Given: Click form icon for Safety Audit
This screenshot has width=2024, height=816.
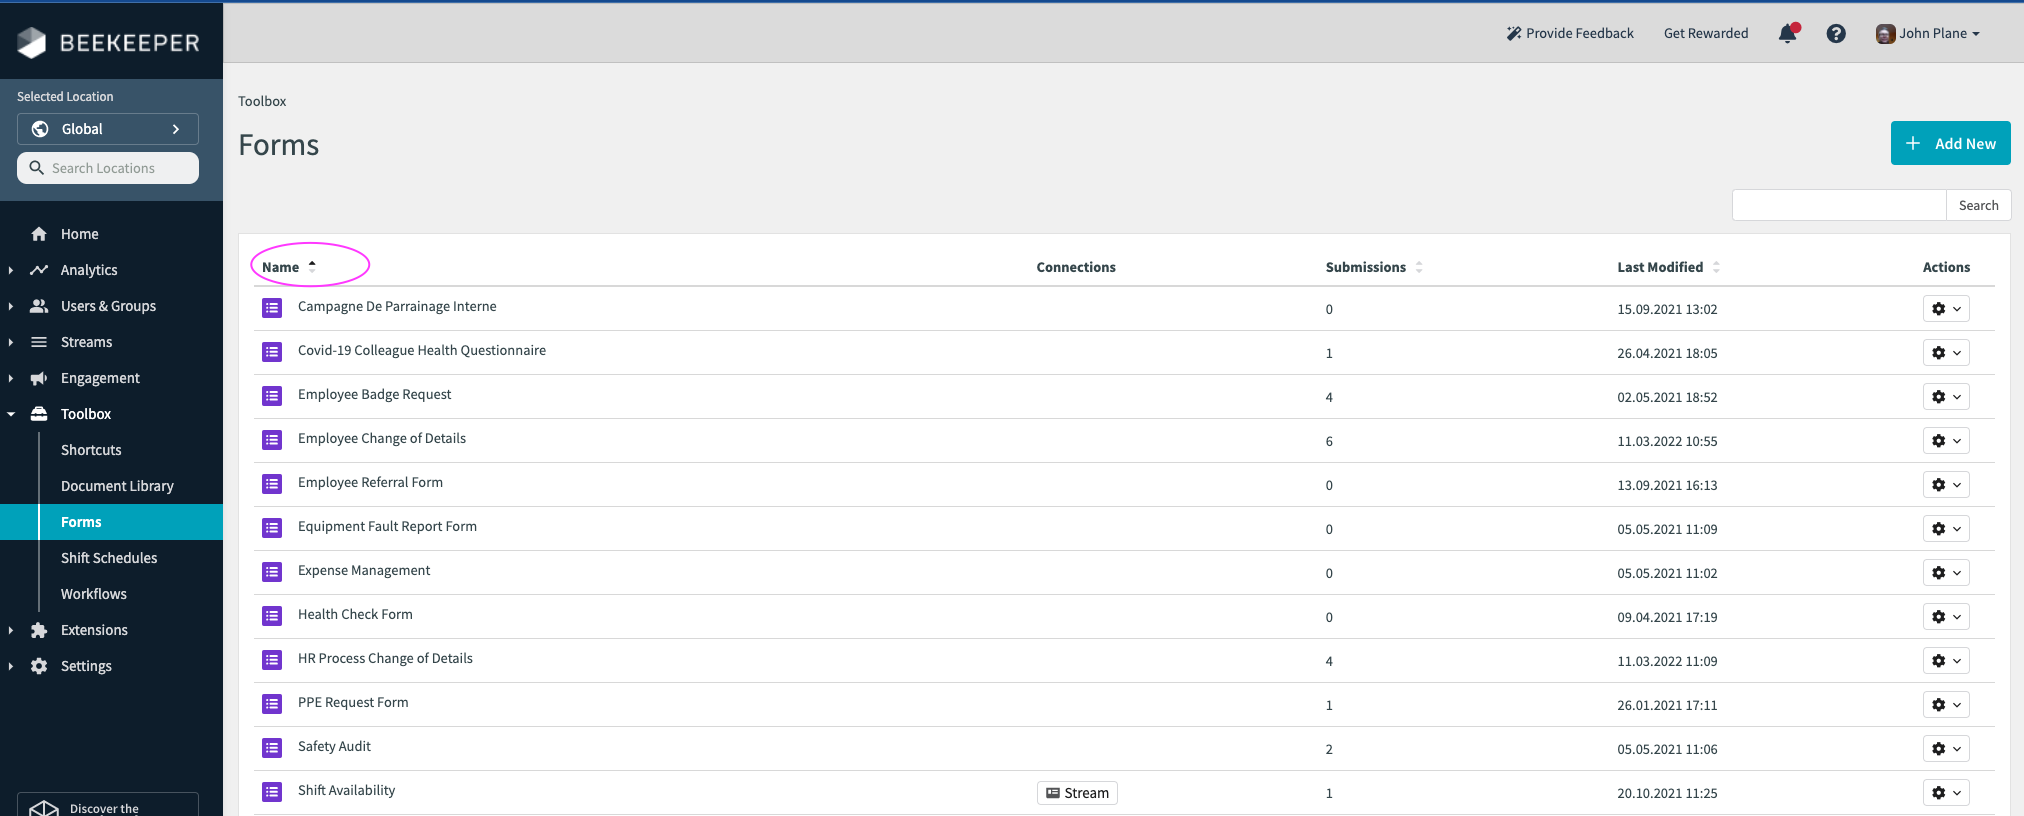Looking at the screenshot, I should click(272, 748).
